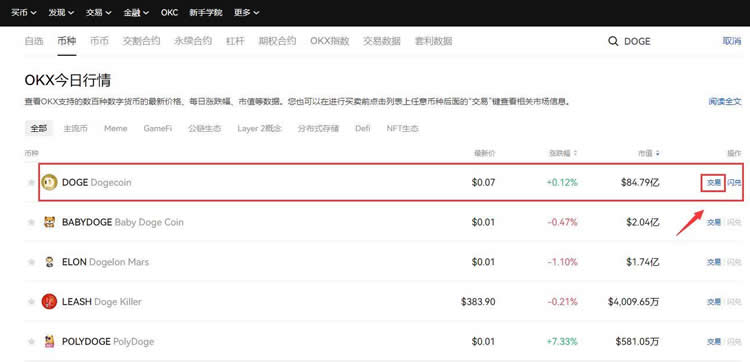Favorite BABYDOGE with its star icon
Viewport: 750px width, 362px height.
32,222
